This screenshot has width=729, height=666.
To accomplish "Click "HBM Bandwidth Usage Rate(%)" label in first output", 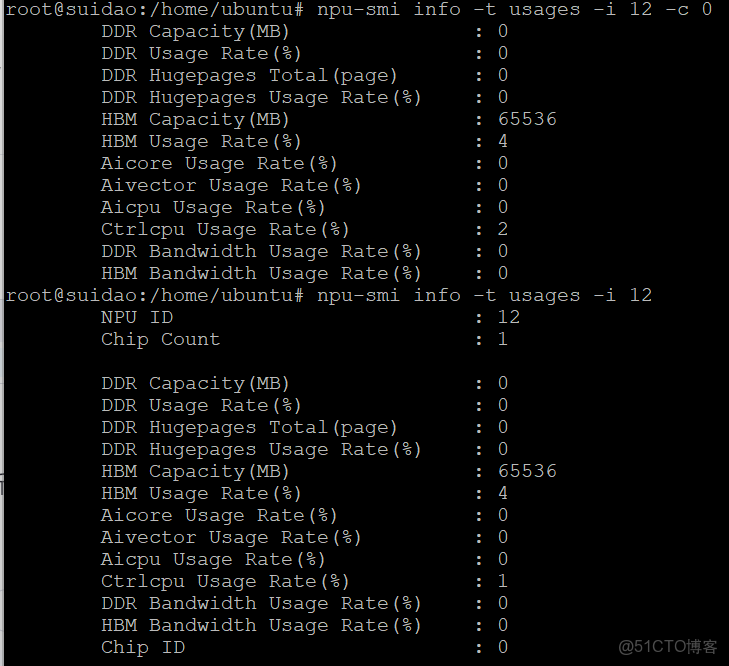I will 261,273.
